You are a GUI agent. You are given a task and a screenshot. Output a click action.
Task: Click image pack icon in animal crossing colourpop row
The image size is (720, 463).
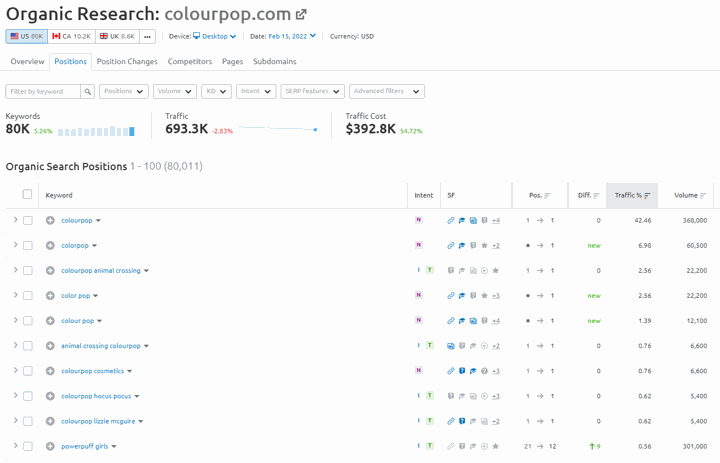(x=451, y=346)
